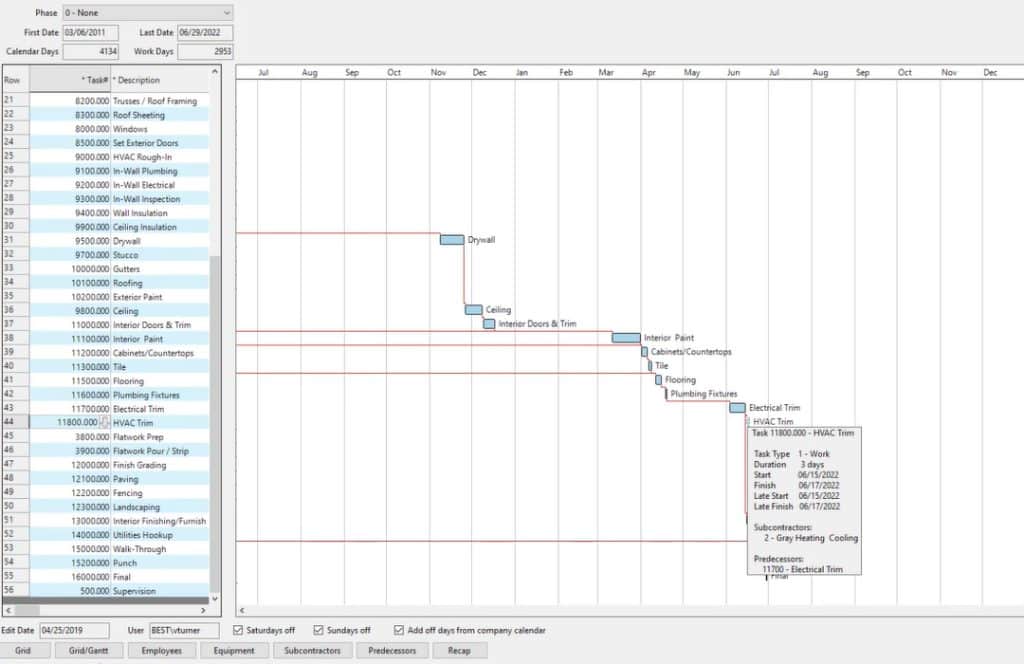
Task: Click the Interior Paint Gantt bar
Action: [626, 338]
